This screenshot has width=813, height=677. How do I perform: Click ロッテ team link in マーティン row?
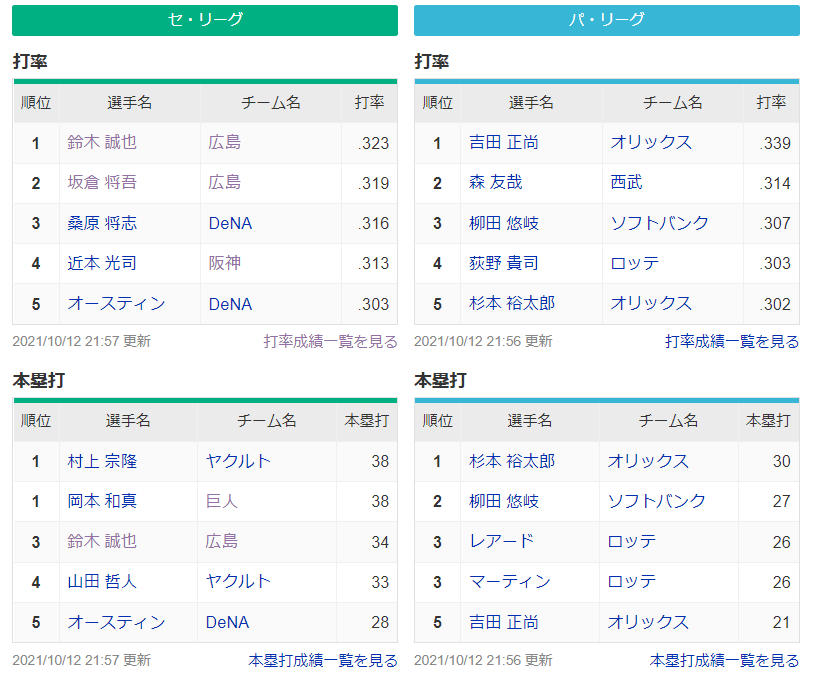(632, 582)
